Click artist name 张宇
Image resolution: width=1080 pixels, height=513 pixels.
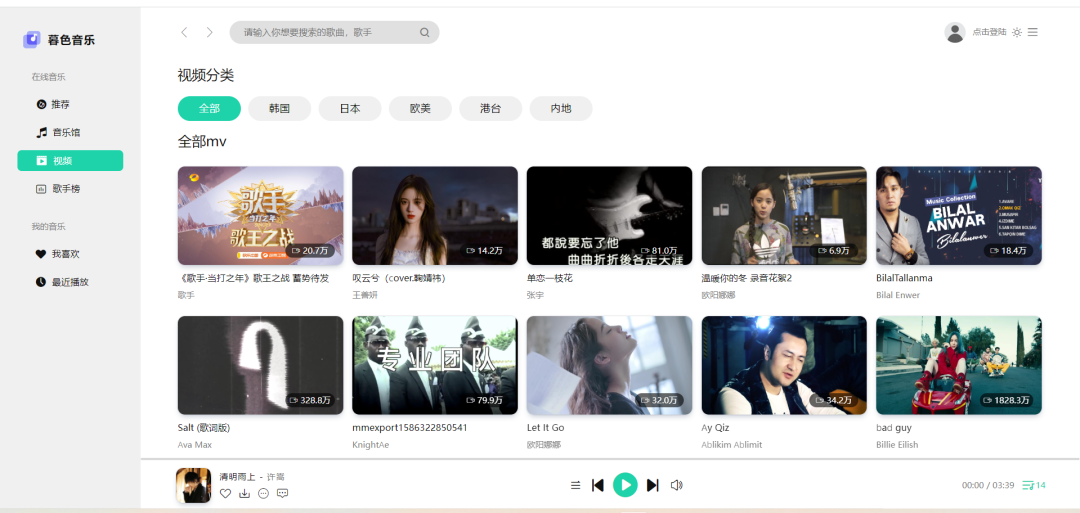tap(535, 295)
